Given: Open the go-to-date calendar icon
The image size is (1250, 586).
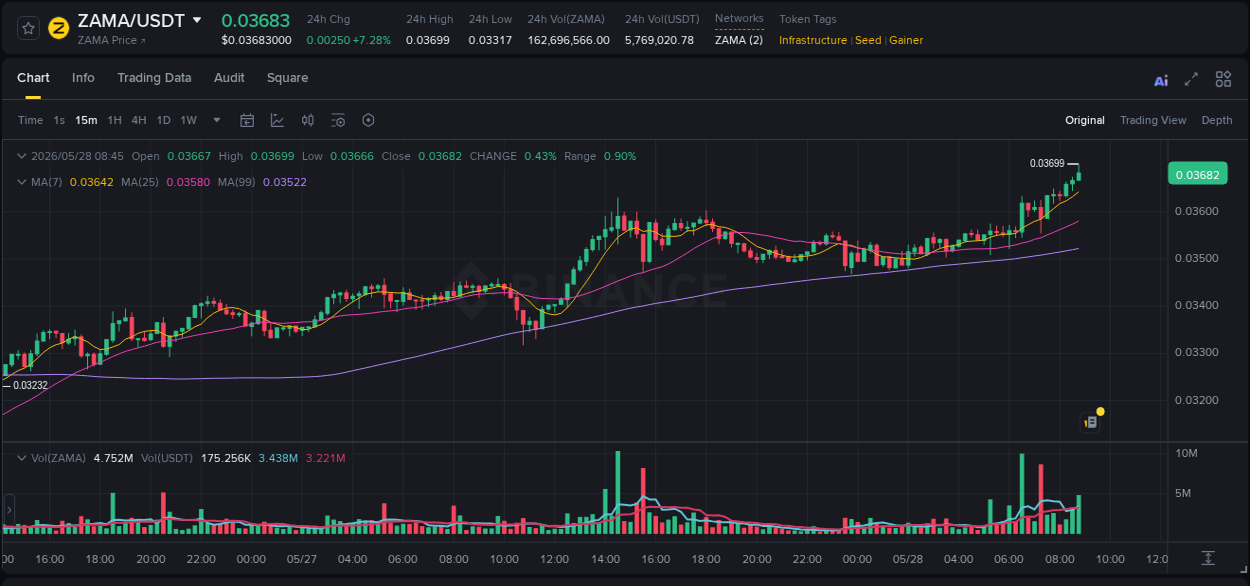Looking at the screenshot, I should coord(247,120).
